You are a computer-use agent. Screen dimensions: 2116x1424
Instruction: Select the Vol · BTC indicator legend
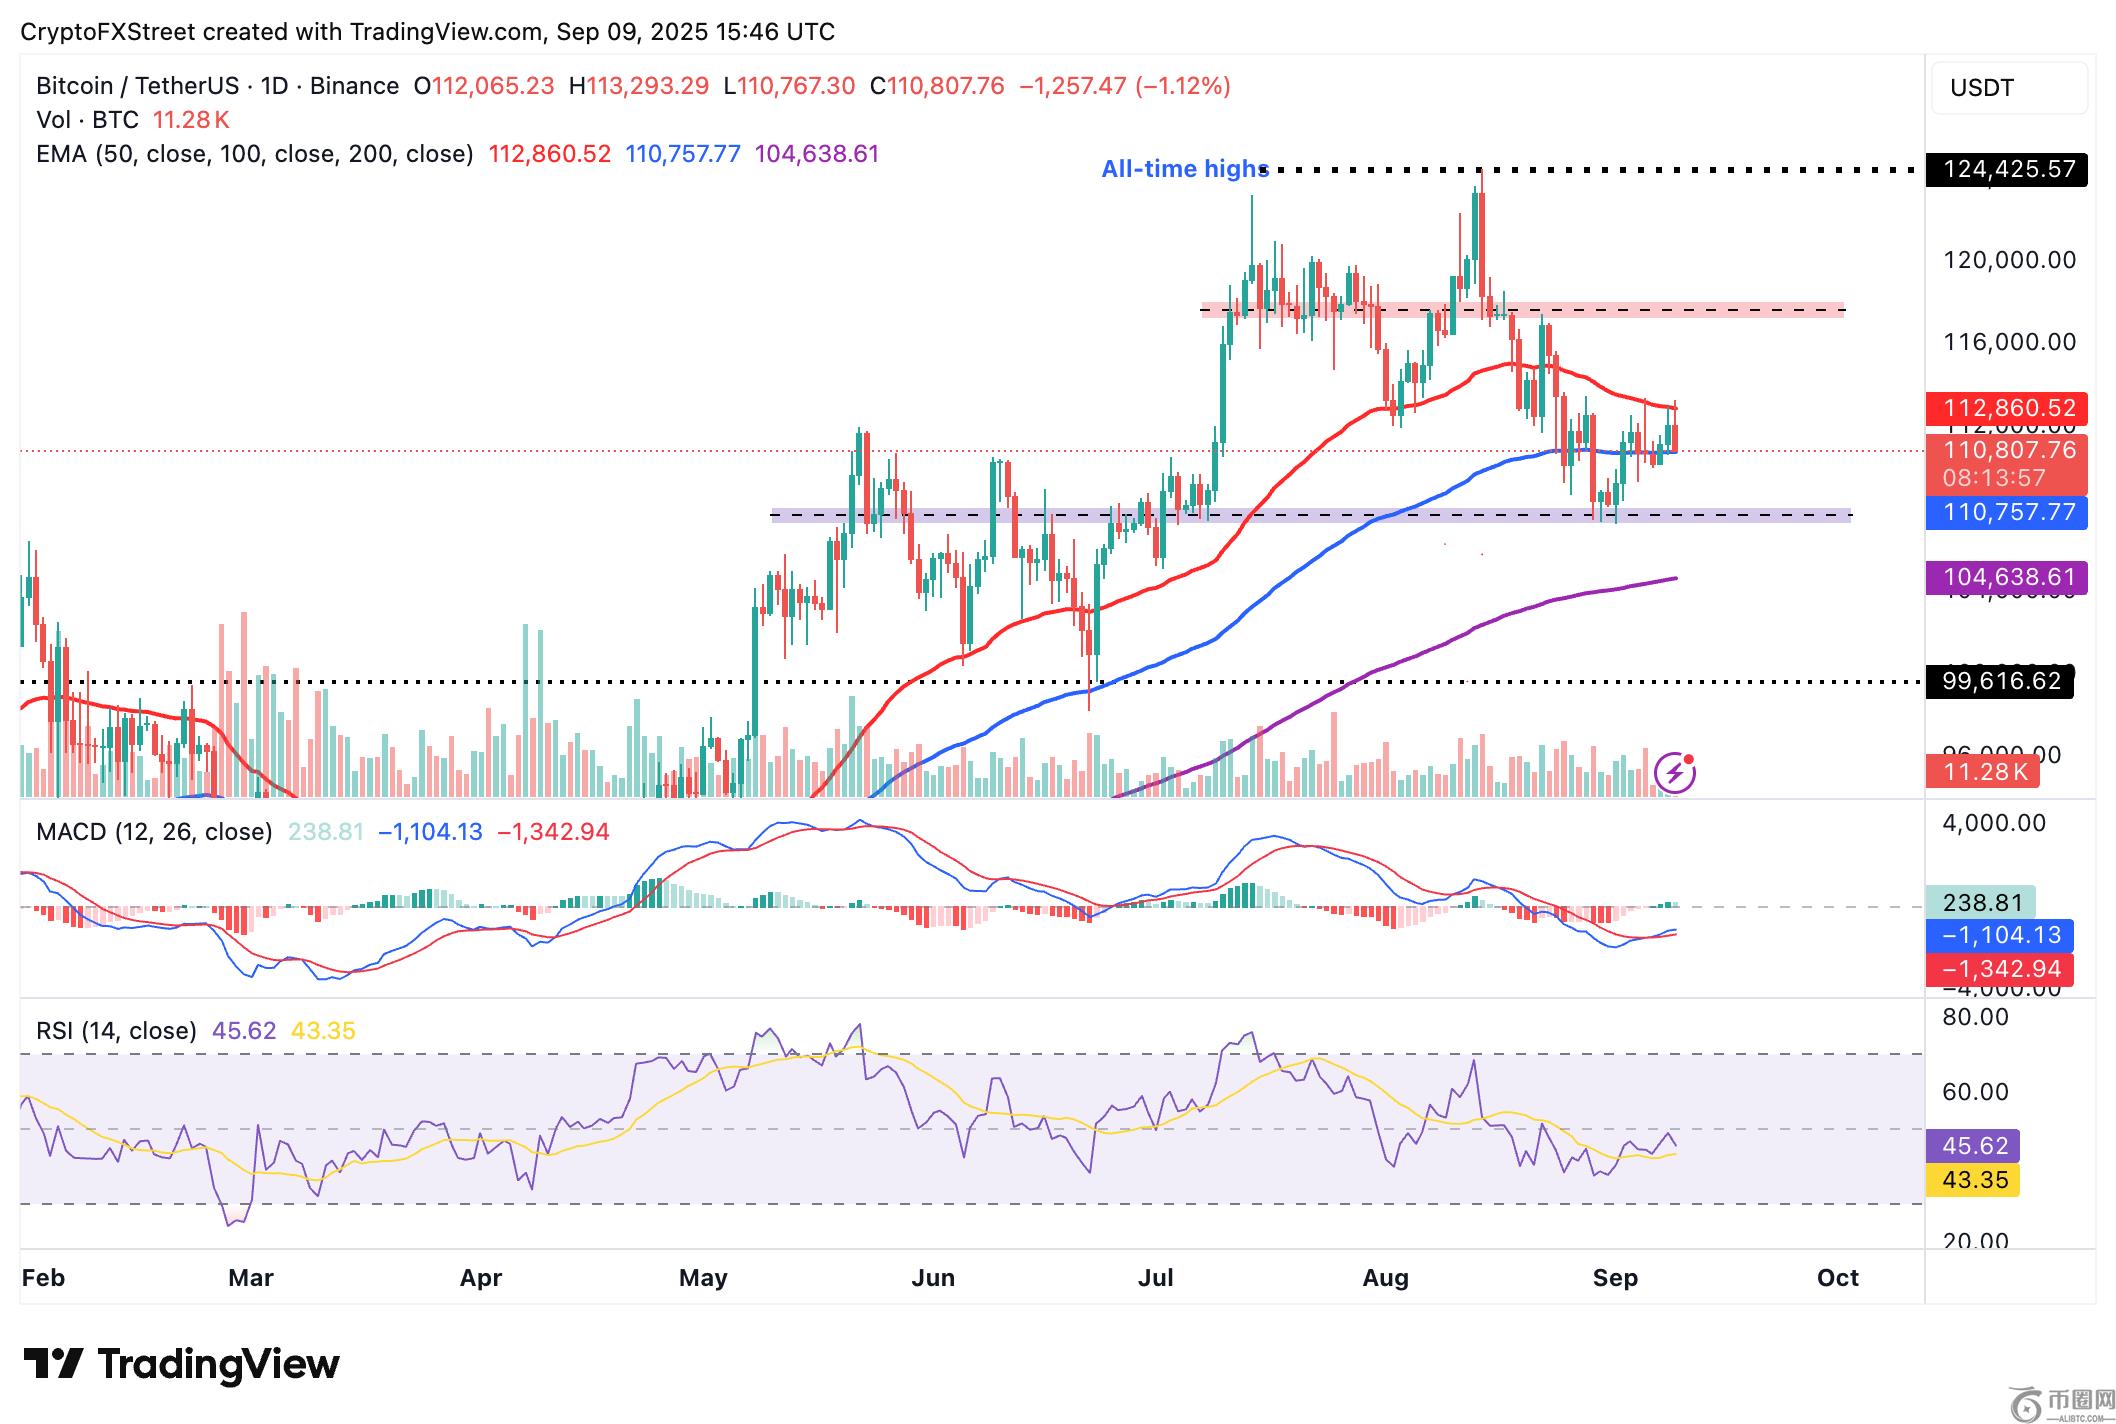[x=88, y=120]
